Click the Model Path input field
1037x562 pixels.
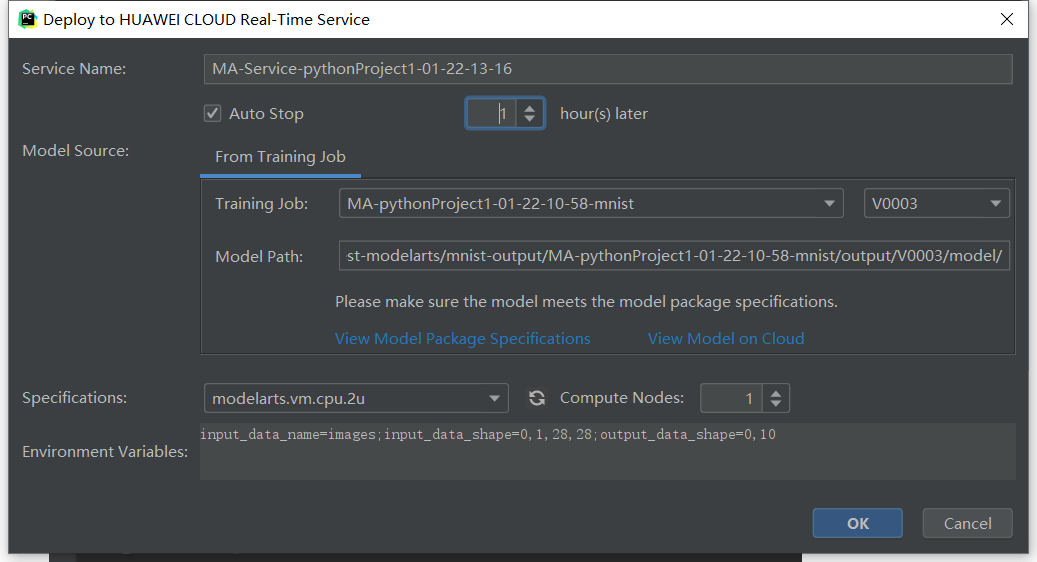pyautogui.click(x=674, y=256)
